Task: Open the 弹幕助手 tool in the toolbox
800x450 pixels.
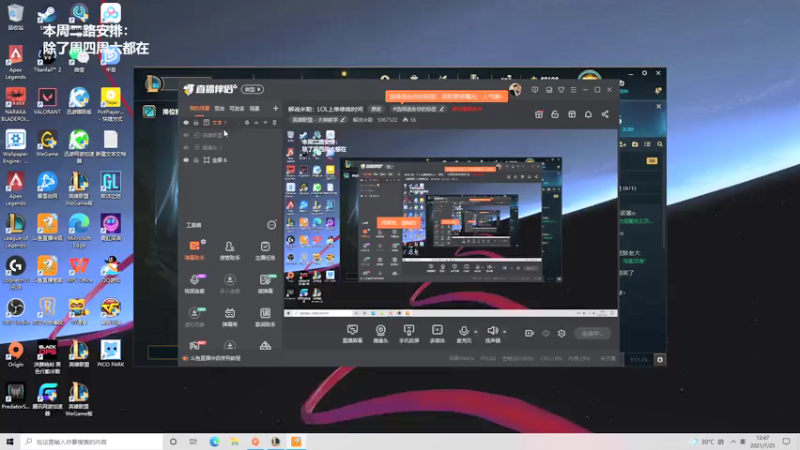Action: [x=194, y=251]
